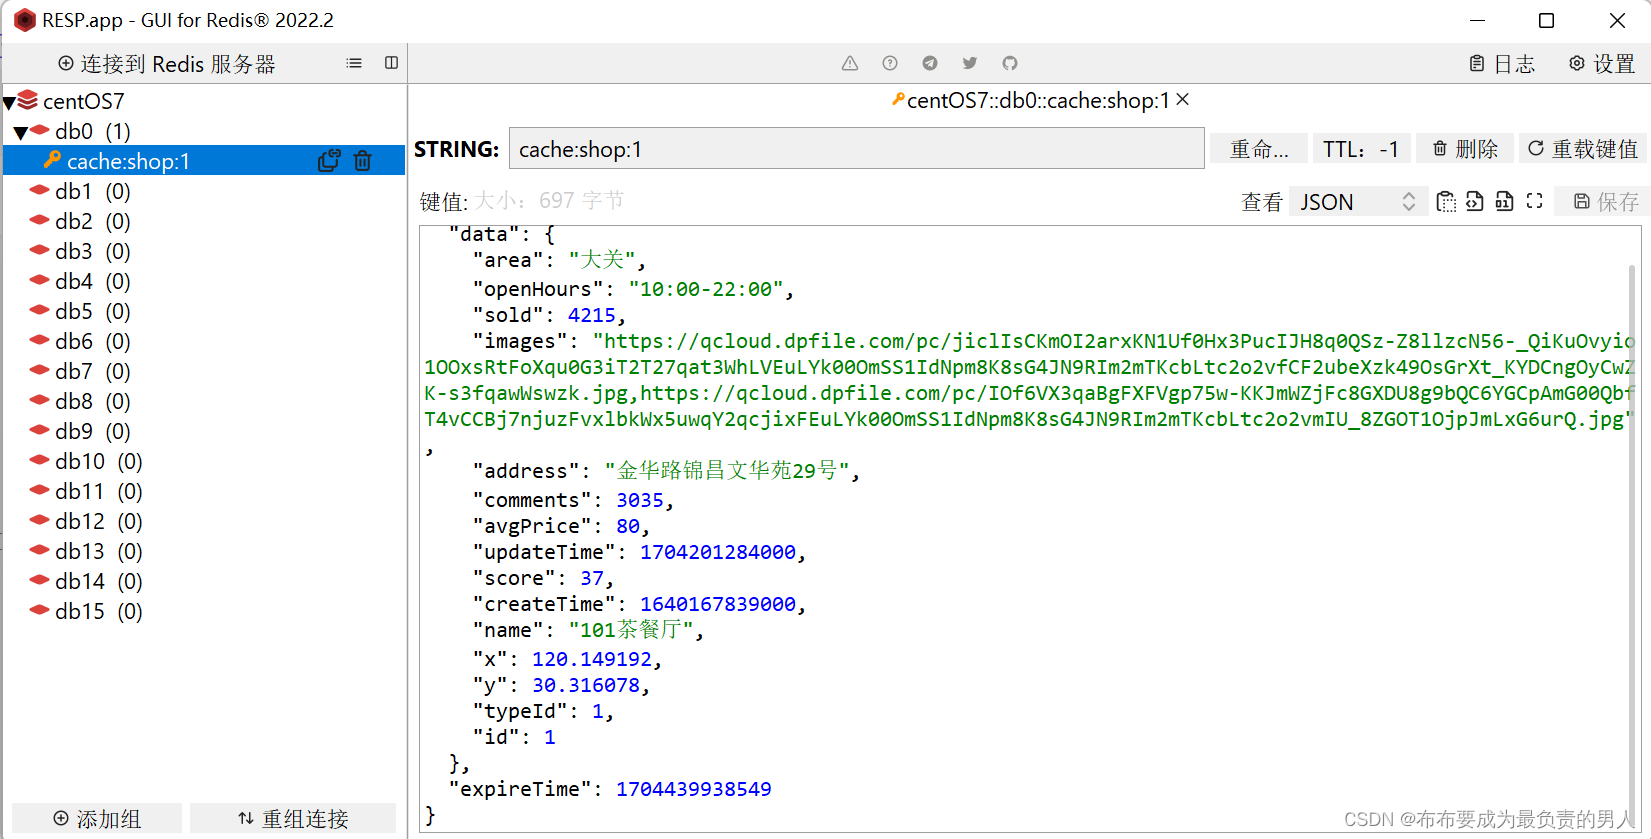Click the expireTime value 1704439938549
This screenshot has width=1651, height=839.
(x=694, y=789)
